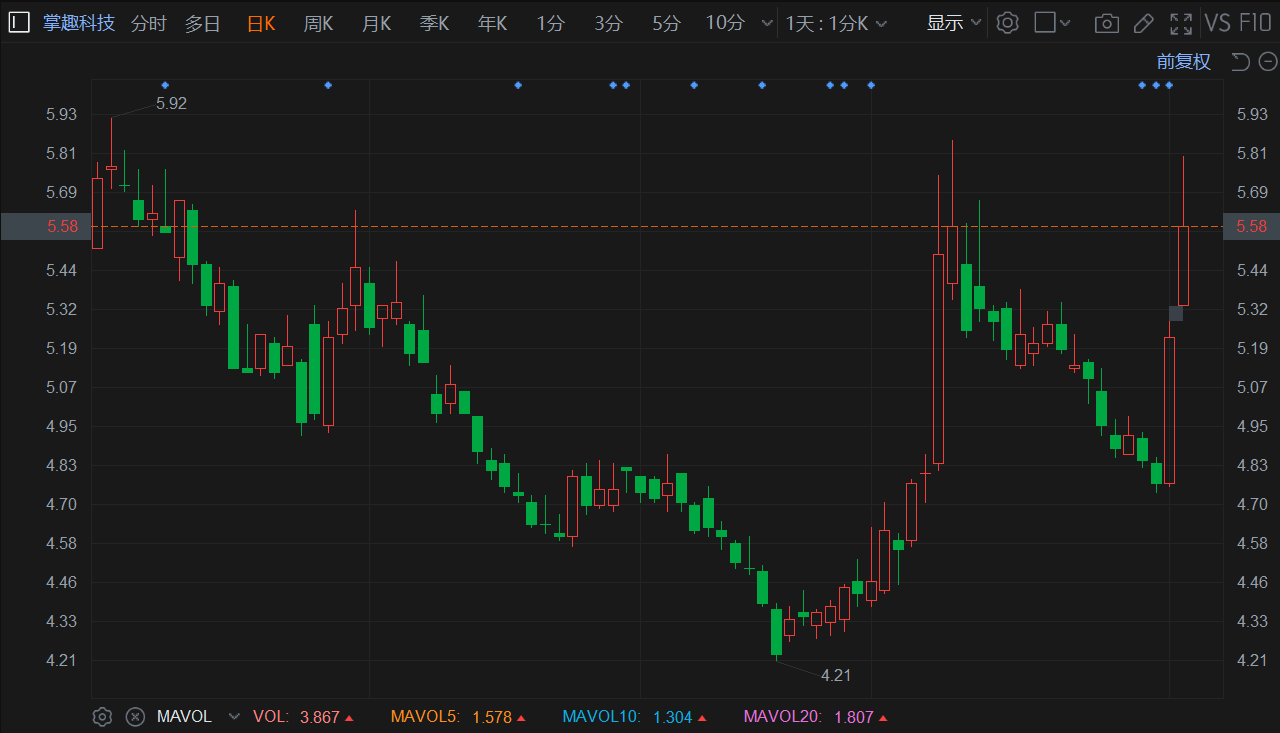Click the 4.21 low price annotation
The width and height of the screenshot is (1280, 733).
click(x=836, y=675)
